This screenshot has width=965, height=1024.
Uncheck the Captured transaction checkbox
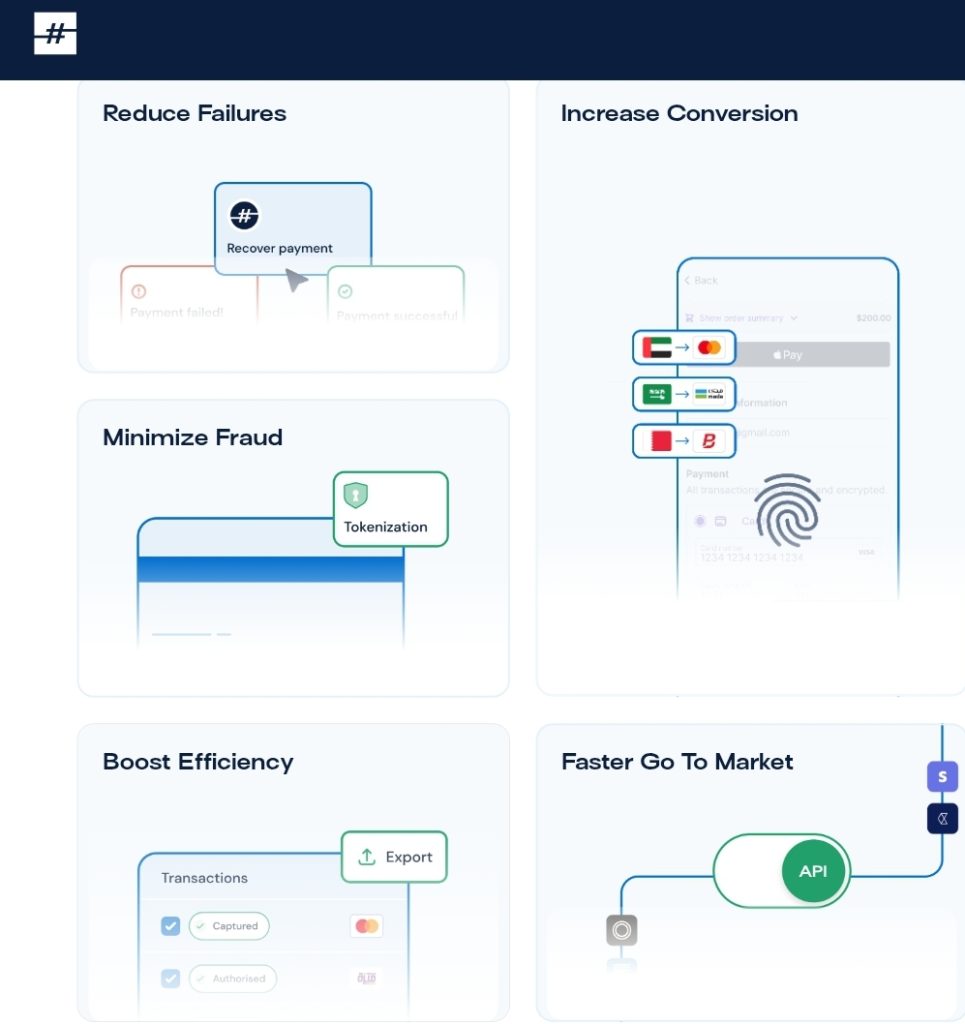[170, 926]
